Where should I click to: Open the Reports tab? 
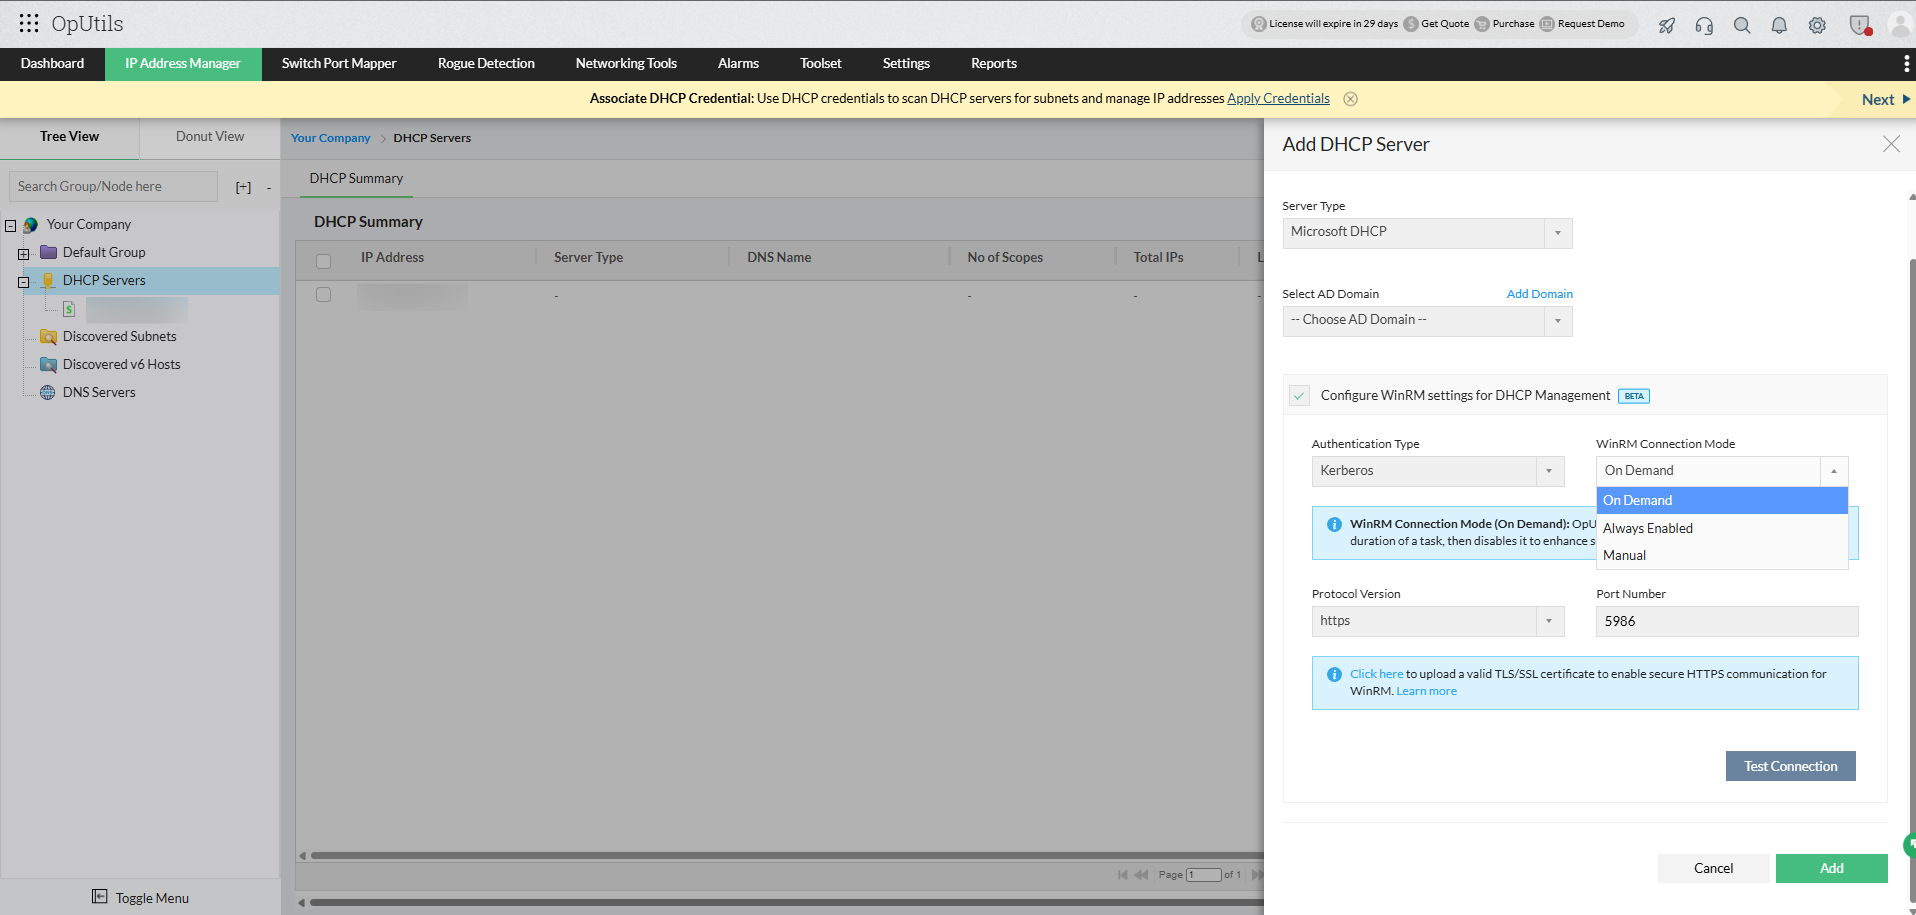(x=994, y=64)
